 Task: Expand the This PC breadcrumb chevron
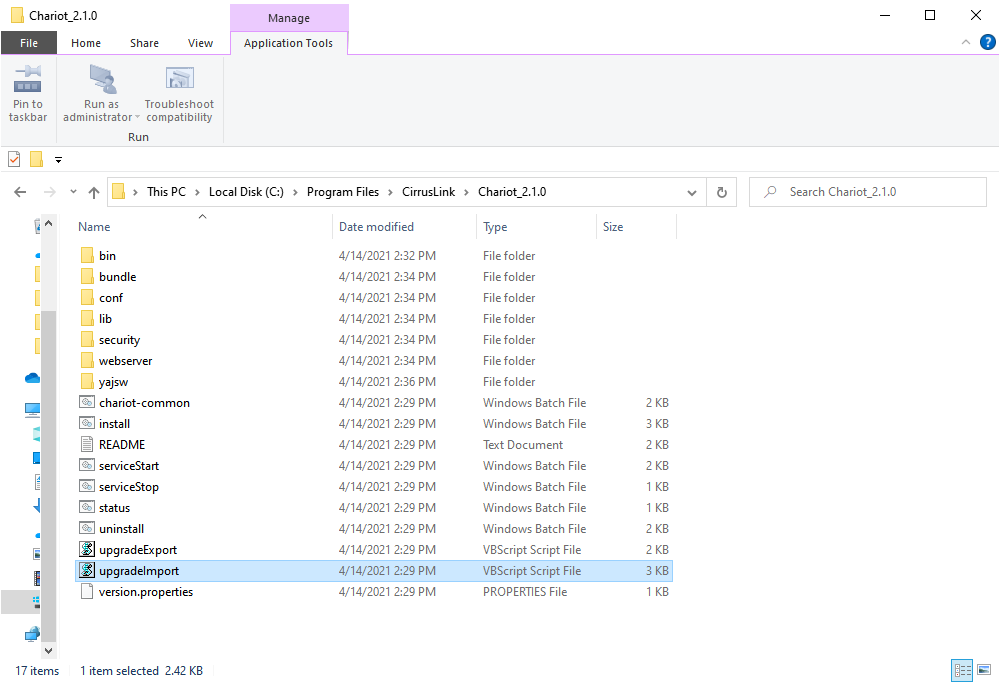pos(197,192)
